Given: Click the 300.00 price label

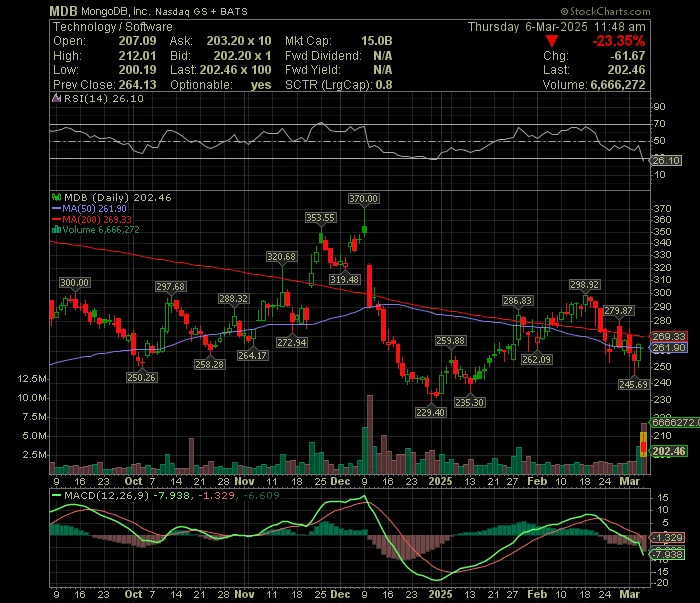Looking at the screenshot, I should point(75,283).
